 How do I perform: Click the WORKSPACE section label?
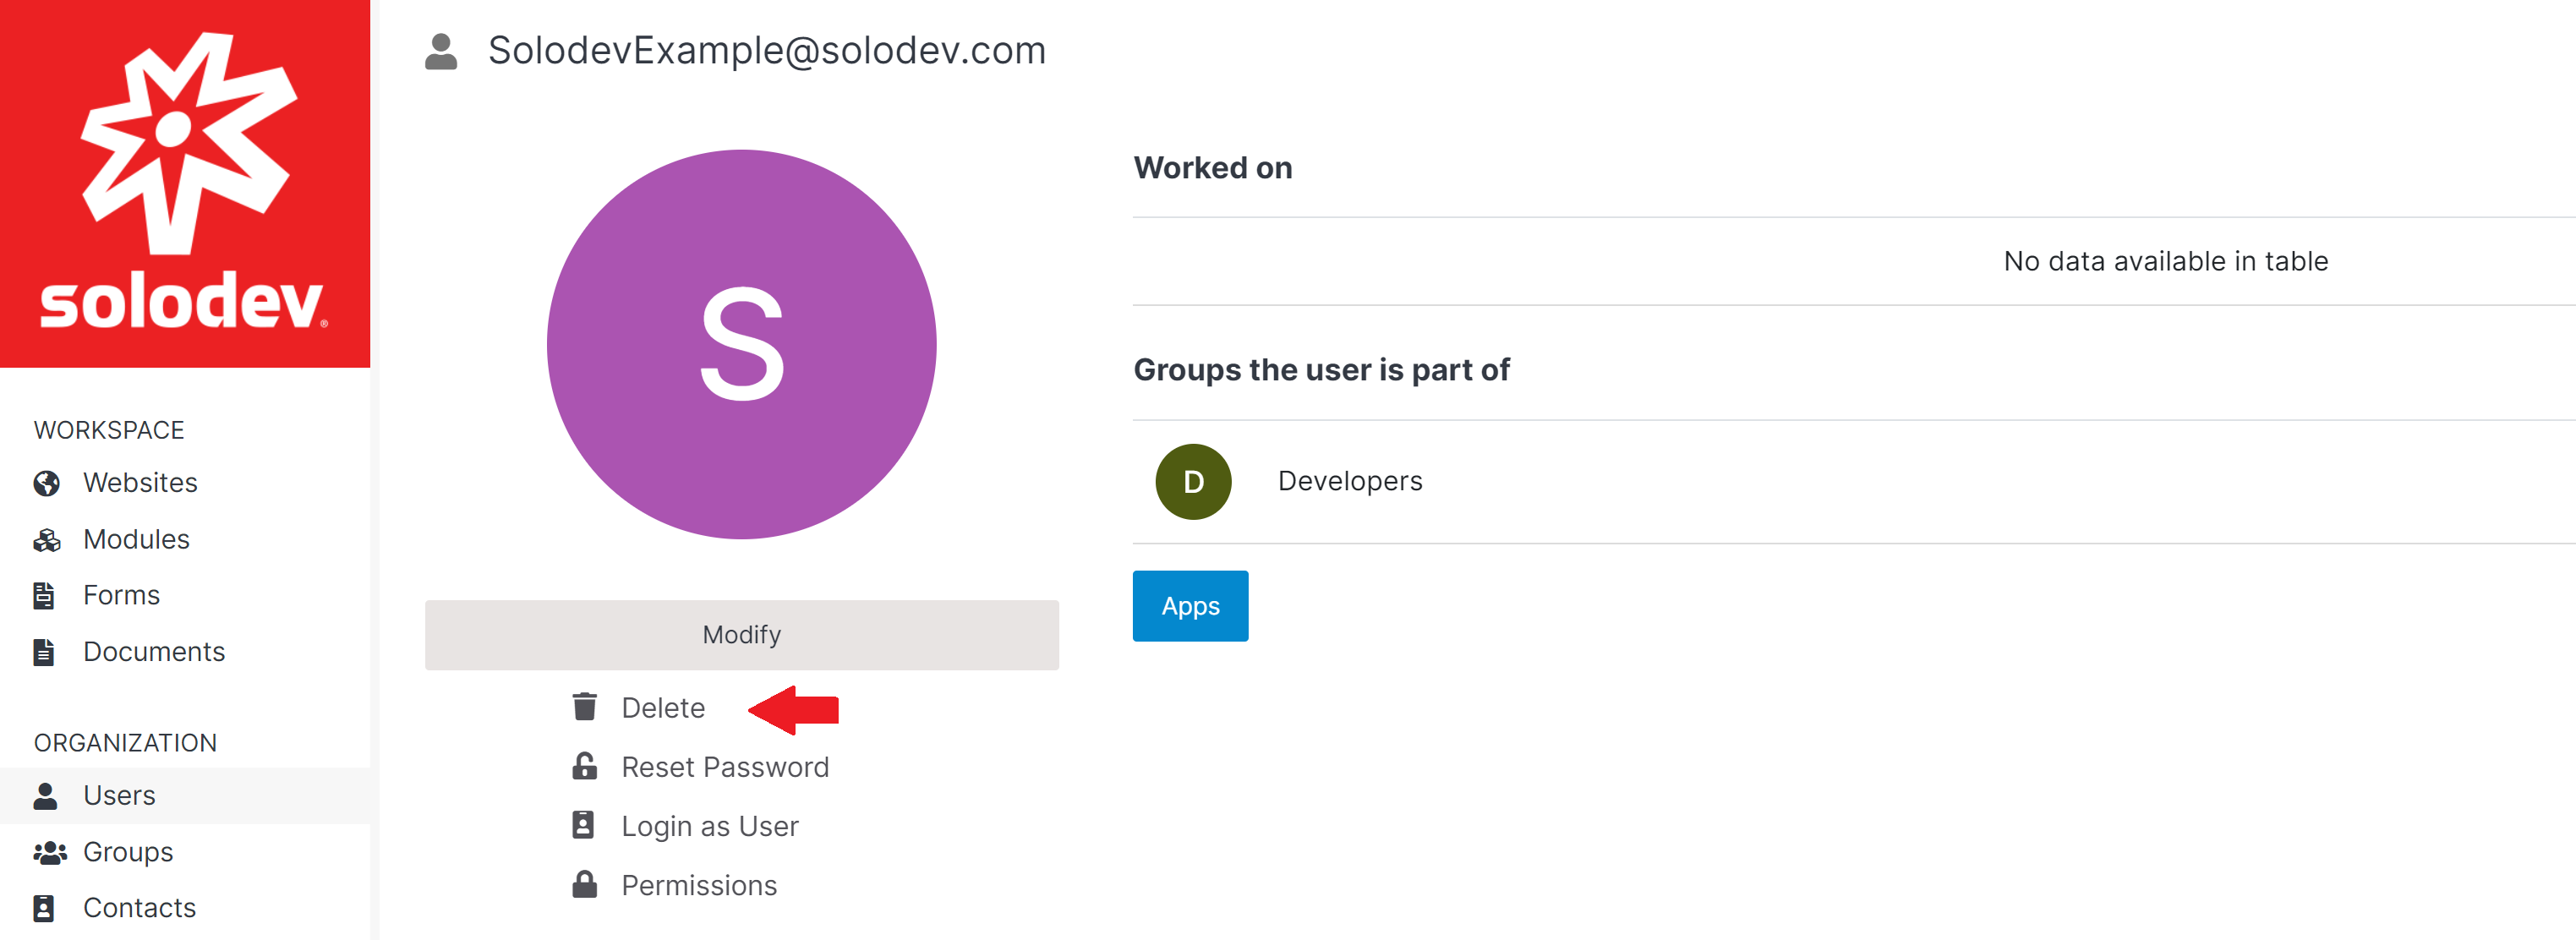pyautogui.click(x=109, y=431)
